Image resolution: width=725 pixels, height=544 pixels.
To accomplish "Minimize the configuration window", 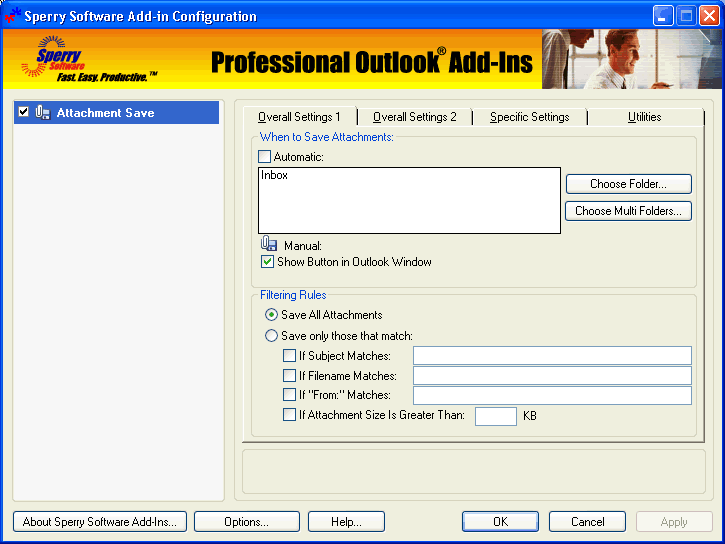I will pos(663,16).
